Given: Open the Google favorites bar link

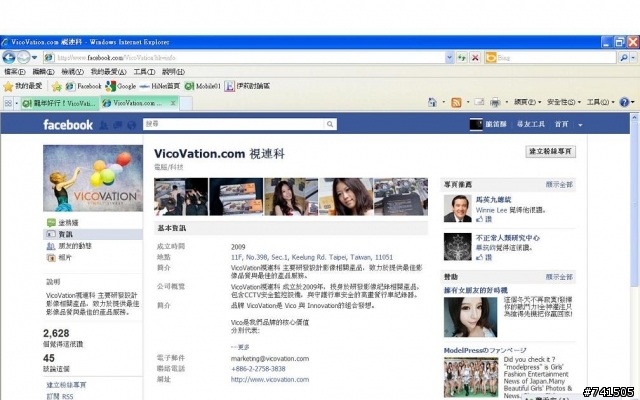Looking at the screenshot, I should tap(121, 86).
